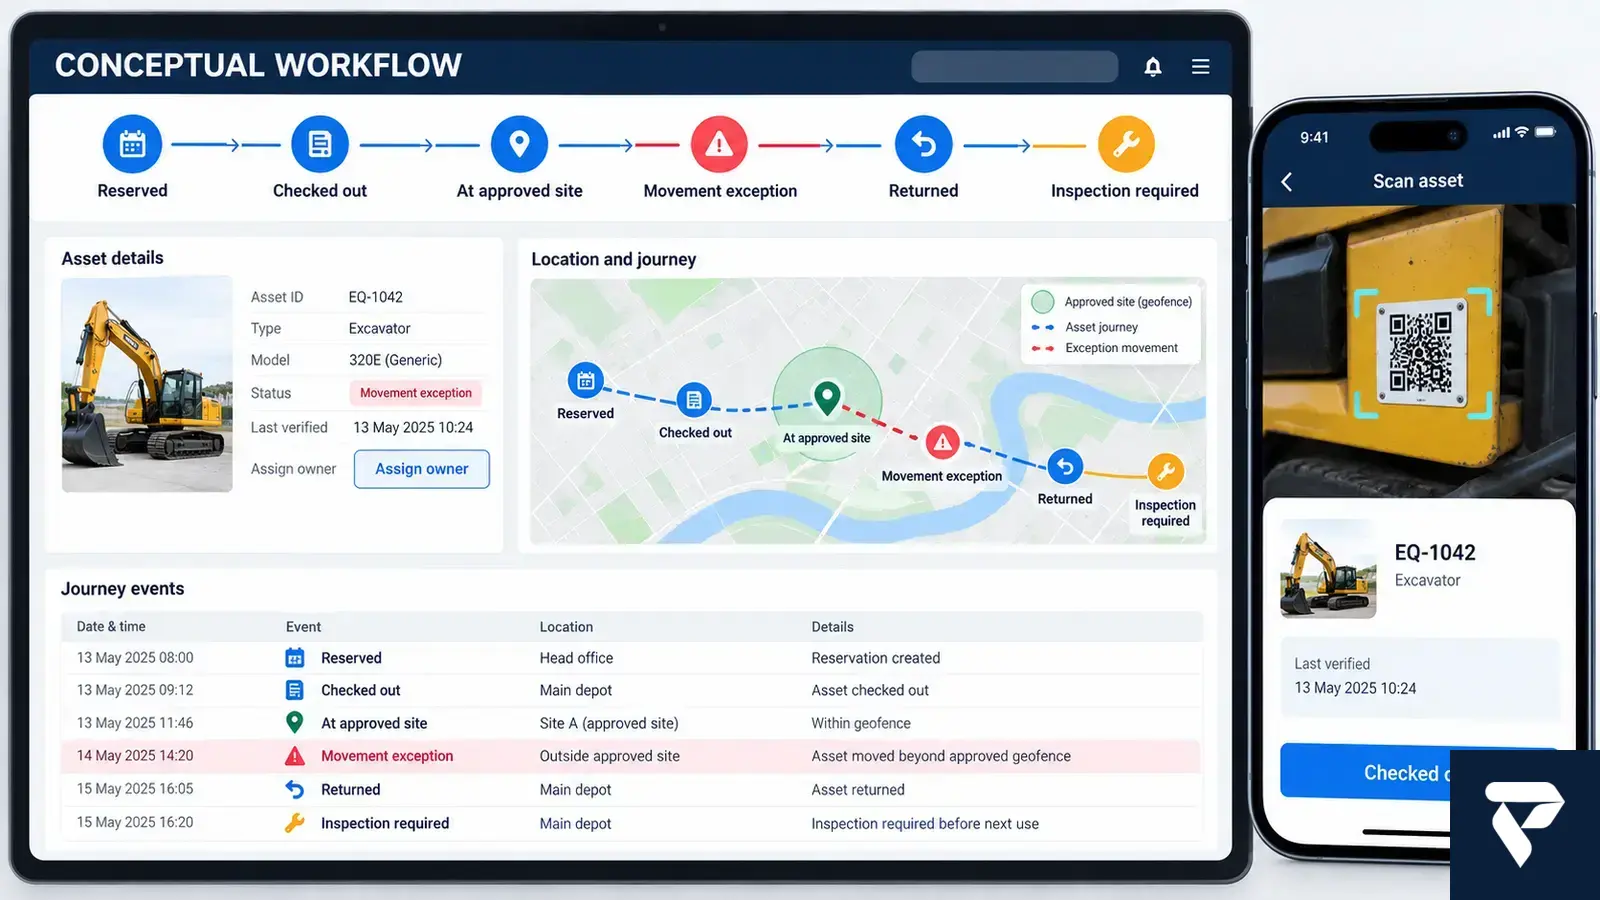
Task: Tap the Last verified card on phone
Action: 1420,678
